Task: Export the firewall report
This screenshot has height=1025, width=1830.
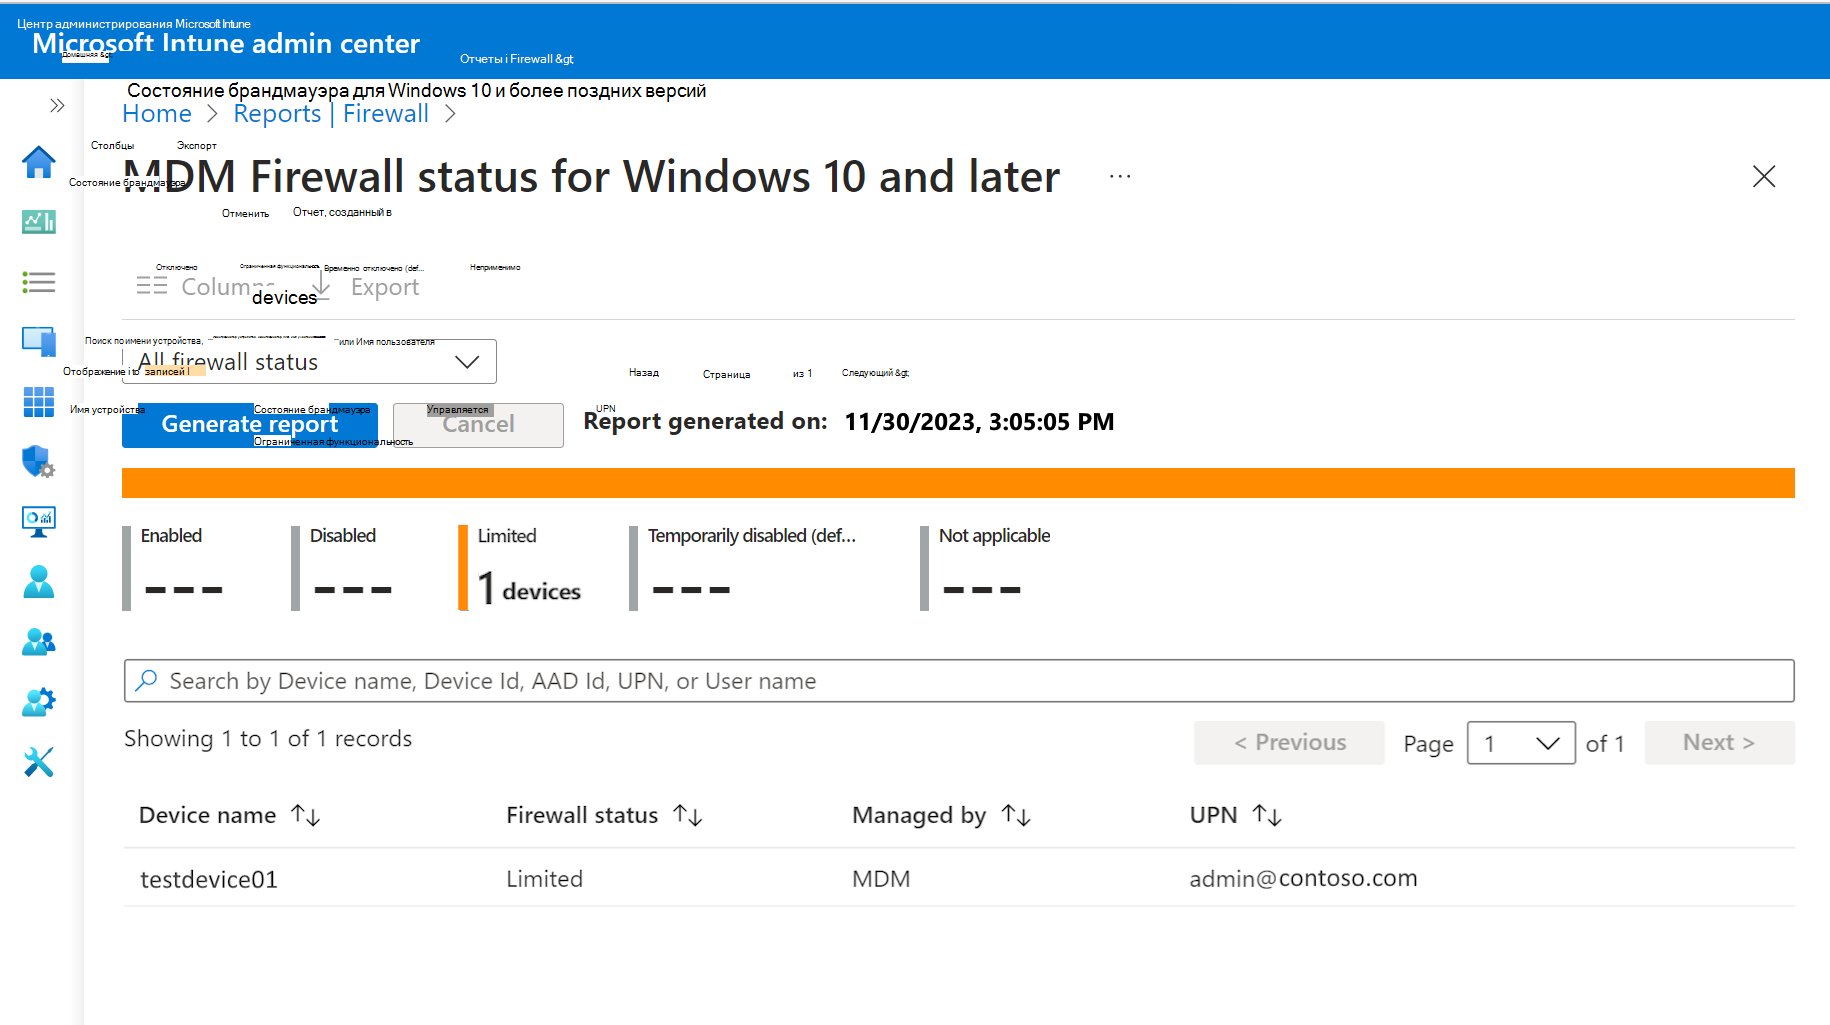Action: (365, 287)
